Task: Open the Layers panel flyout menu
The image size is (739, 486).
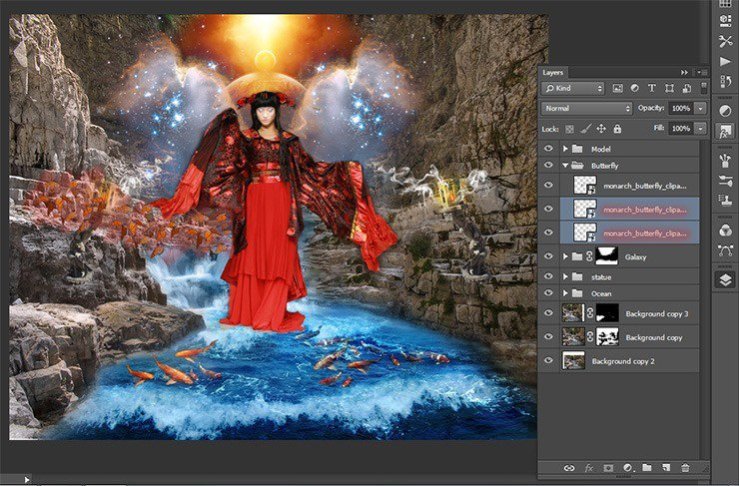Action: coord(702,72)
